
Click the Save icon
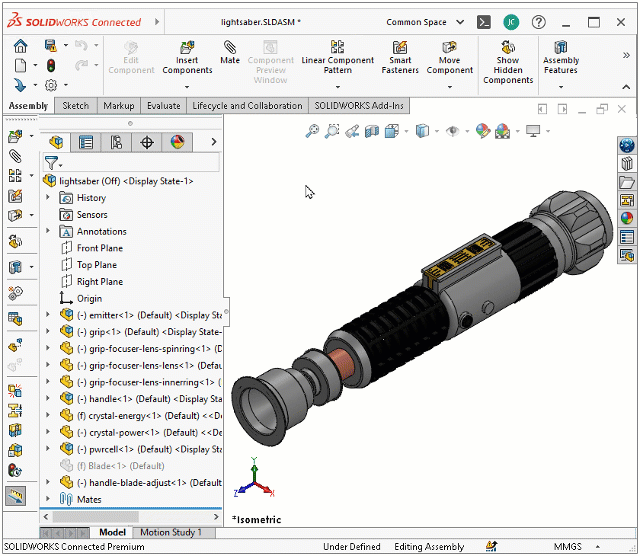pos(50,45)
